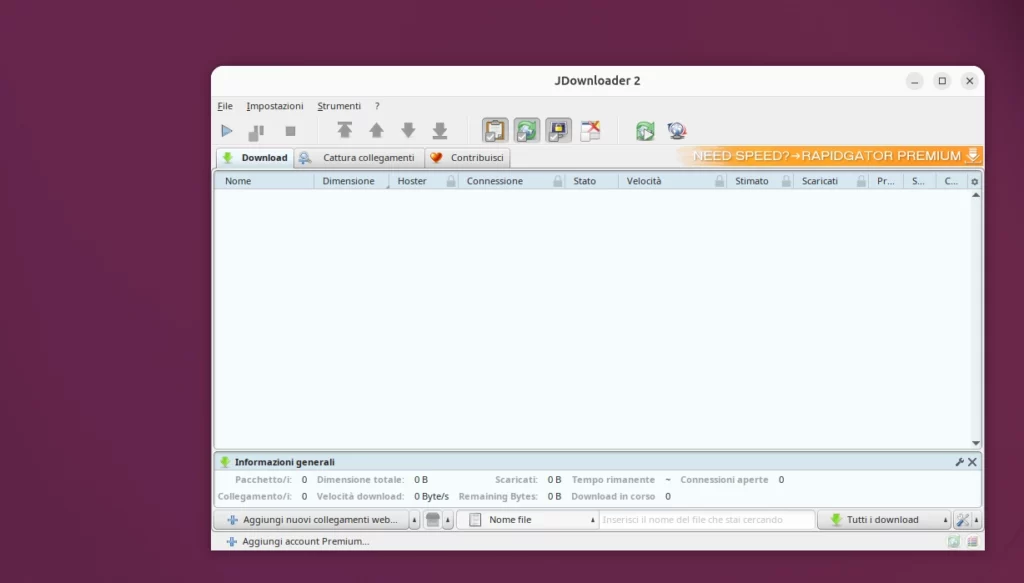This screenshot has width=1024, height=583.
Task: Move selection up one position
Action: pos(376,131)
